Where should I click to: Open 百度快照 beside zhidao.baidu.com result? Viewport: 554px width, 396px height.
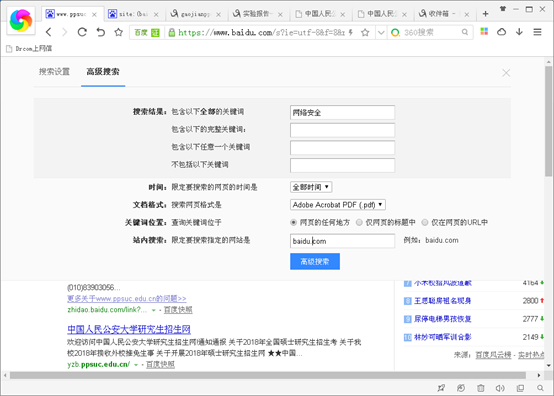click(178, 310)
